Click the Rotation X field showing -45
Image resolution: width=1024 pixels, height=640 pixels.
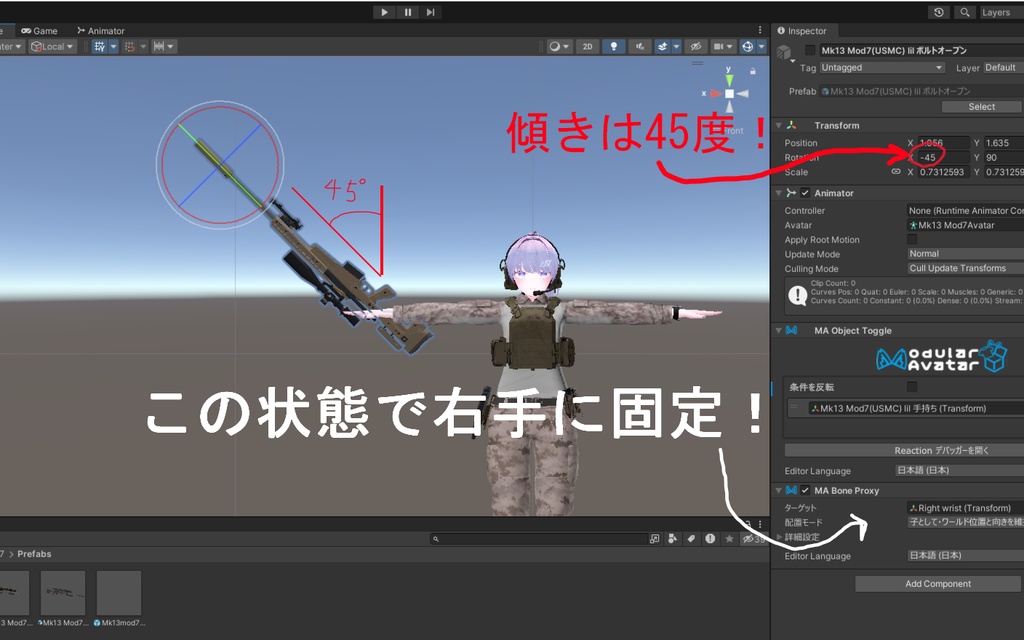coord(944,157)
